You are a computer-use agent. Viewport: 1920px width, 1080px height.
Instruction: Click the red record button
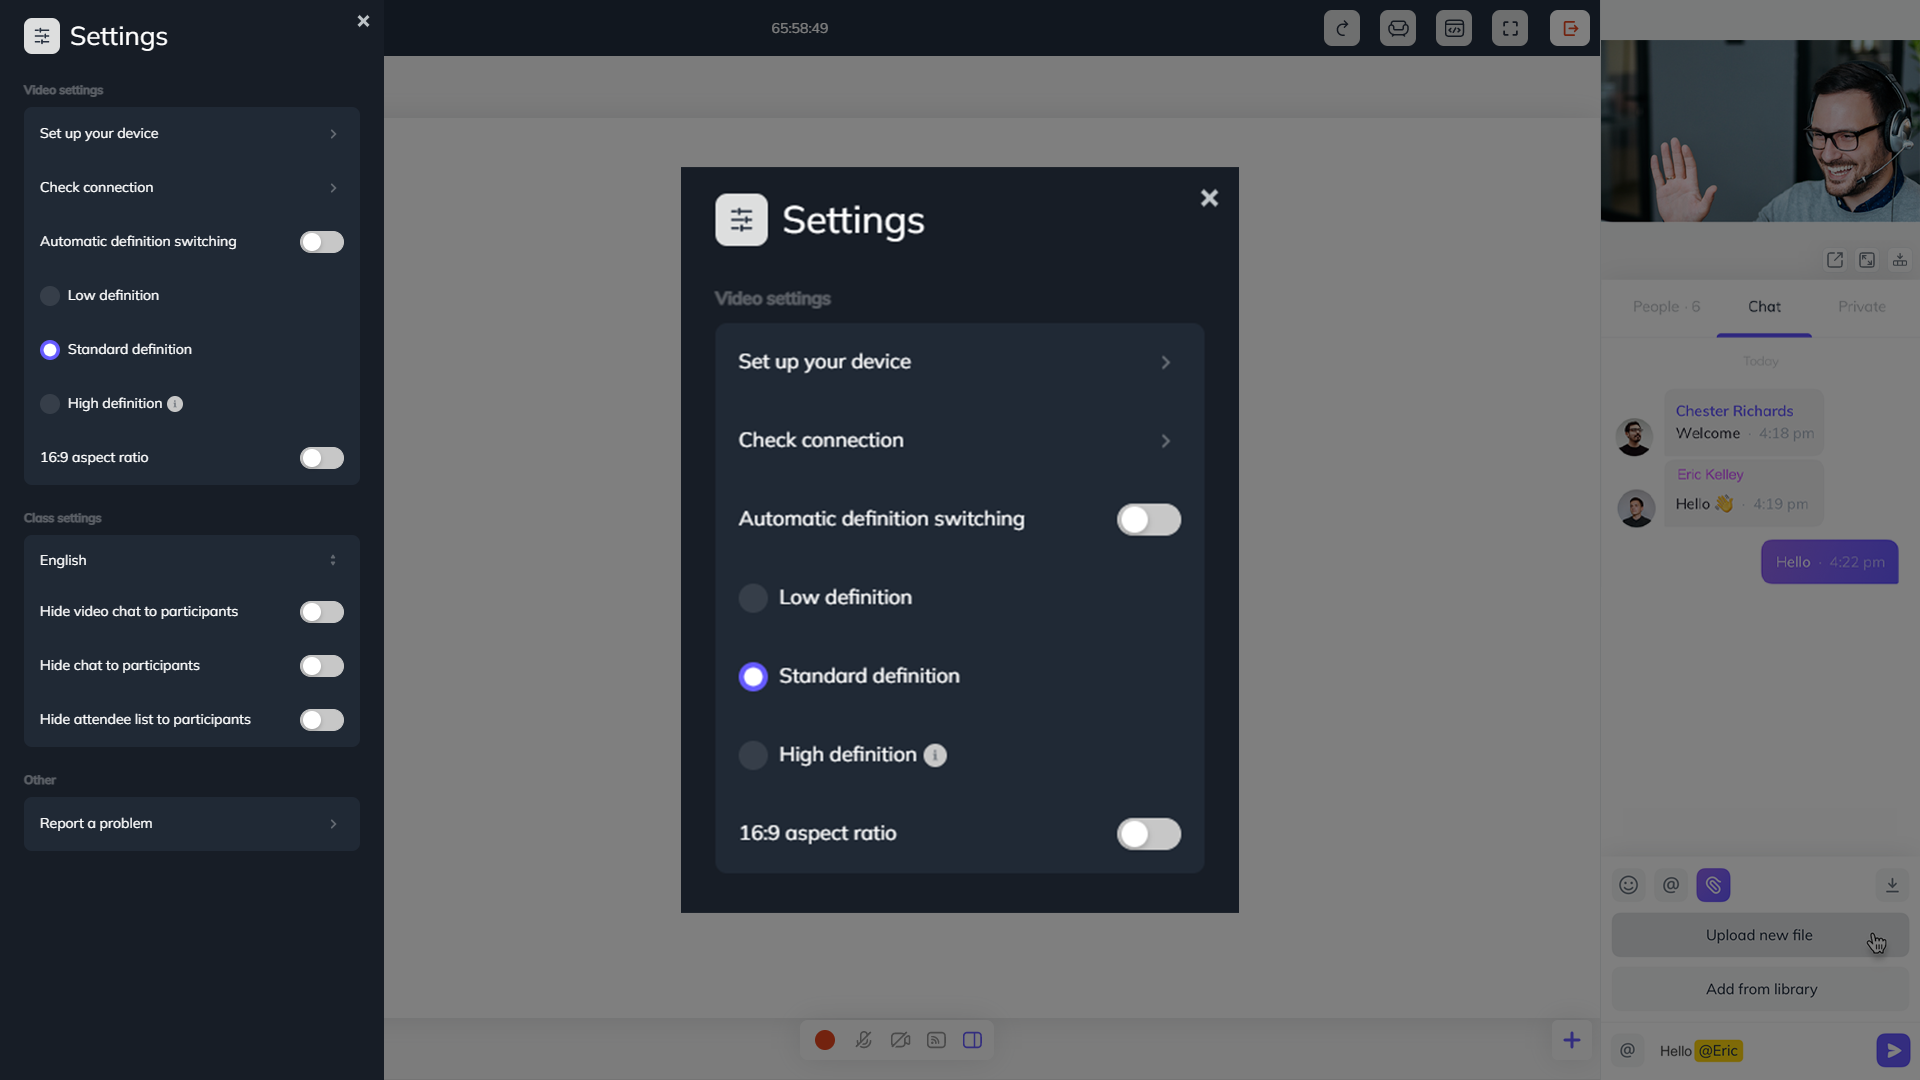tap(824, 1040)
